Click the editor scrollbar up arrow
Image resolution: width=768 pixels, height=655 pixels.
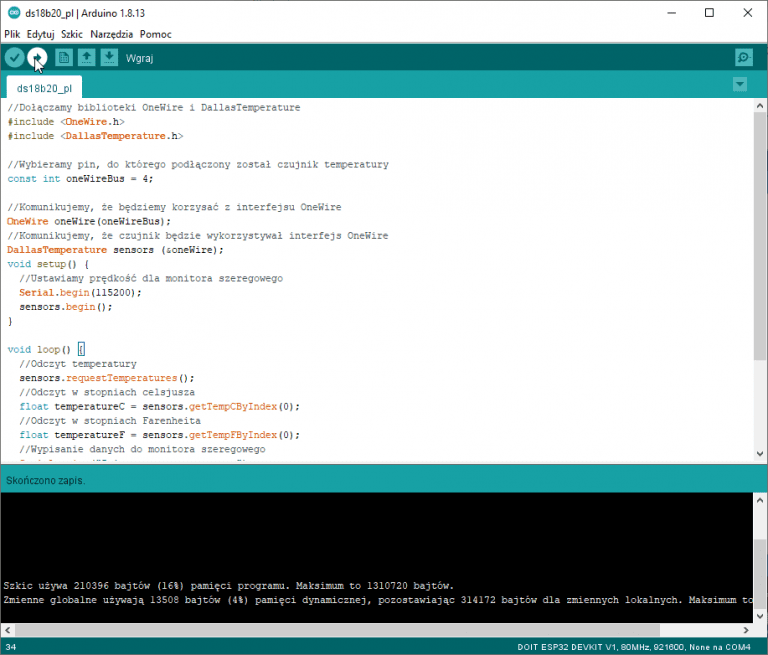click(760, 105)
